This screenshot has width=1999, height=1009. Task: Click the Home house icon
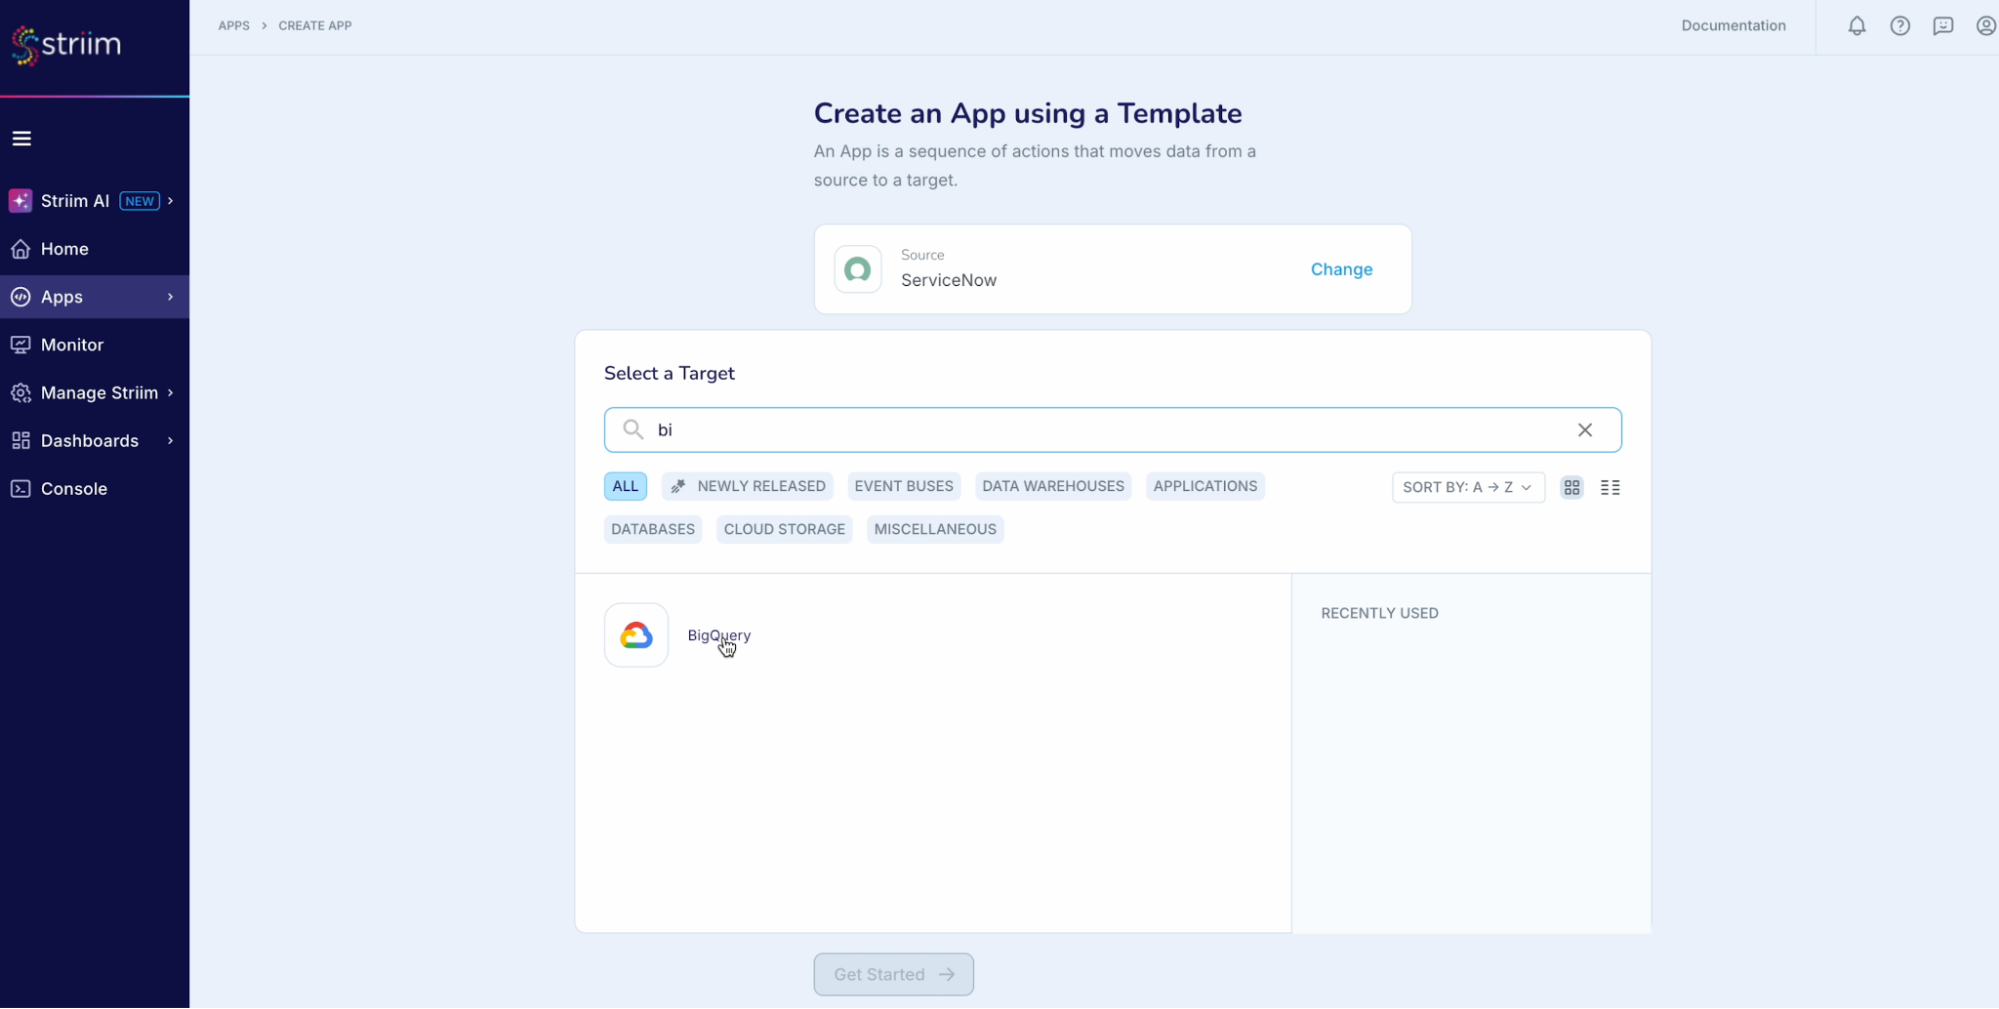(x=20, y=249)
